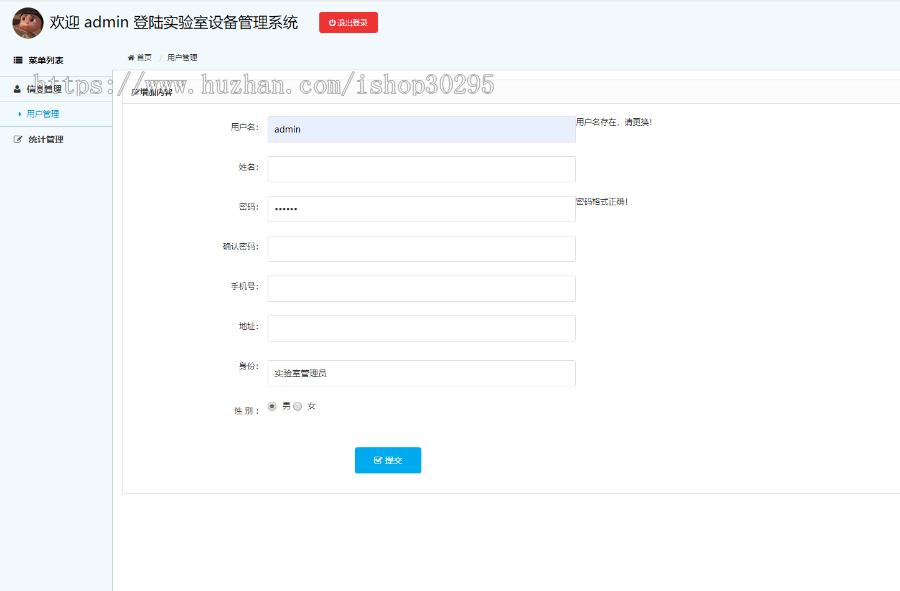The image size is (900, 591).
Task: Click the edit pencil icon beside 统计管理
Action: tap(18, 138)
